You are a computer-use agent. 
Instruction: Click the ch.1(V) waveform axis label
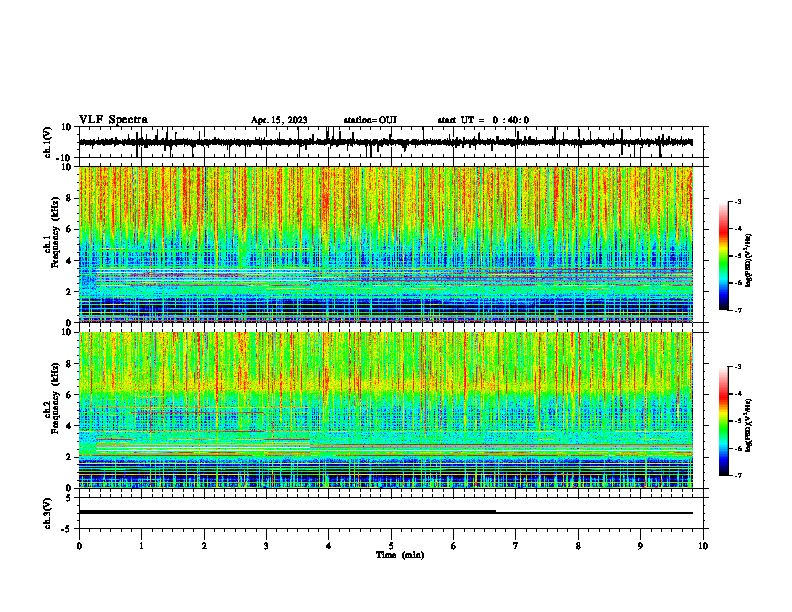pyautogui.click(x=47, y=142)
